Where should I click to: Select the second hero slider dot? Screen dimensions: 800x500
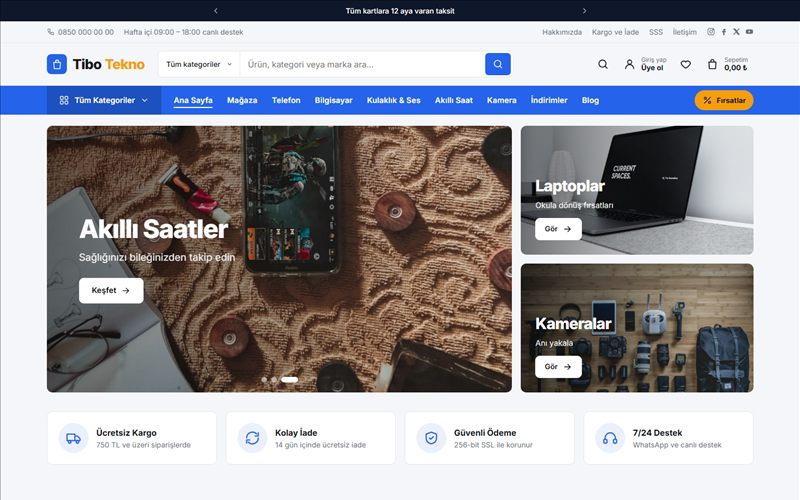274,380
